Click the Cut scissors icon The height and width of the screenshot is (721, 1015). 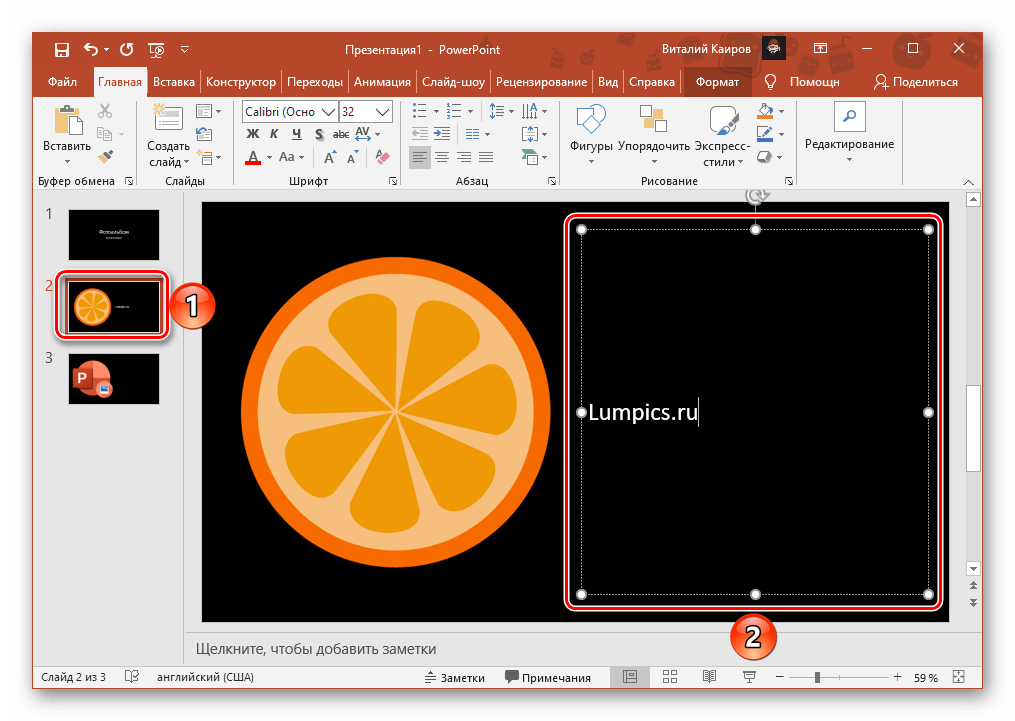pyautogui.click(x=105, y=111)
